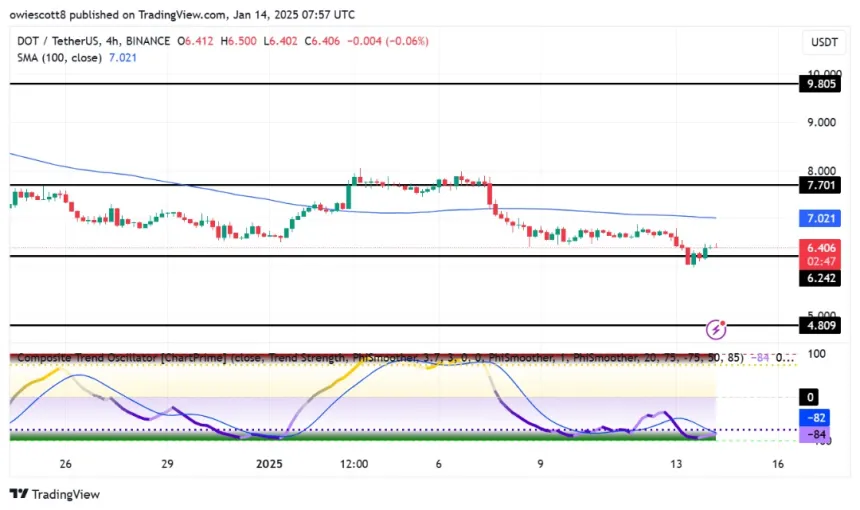The height and width of the screenshot is (510, 860).
Task: Click the 13 date marker on time axis
Action: (x=677, y=465)
